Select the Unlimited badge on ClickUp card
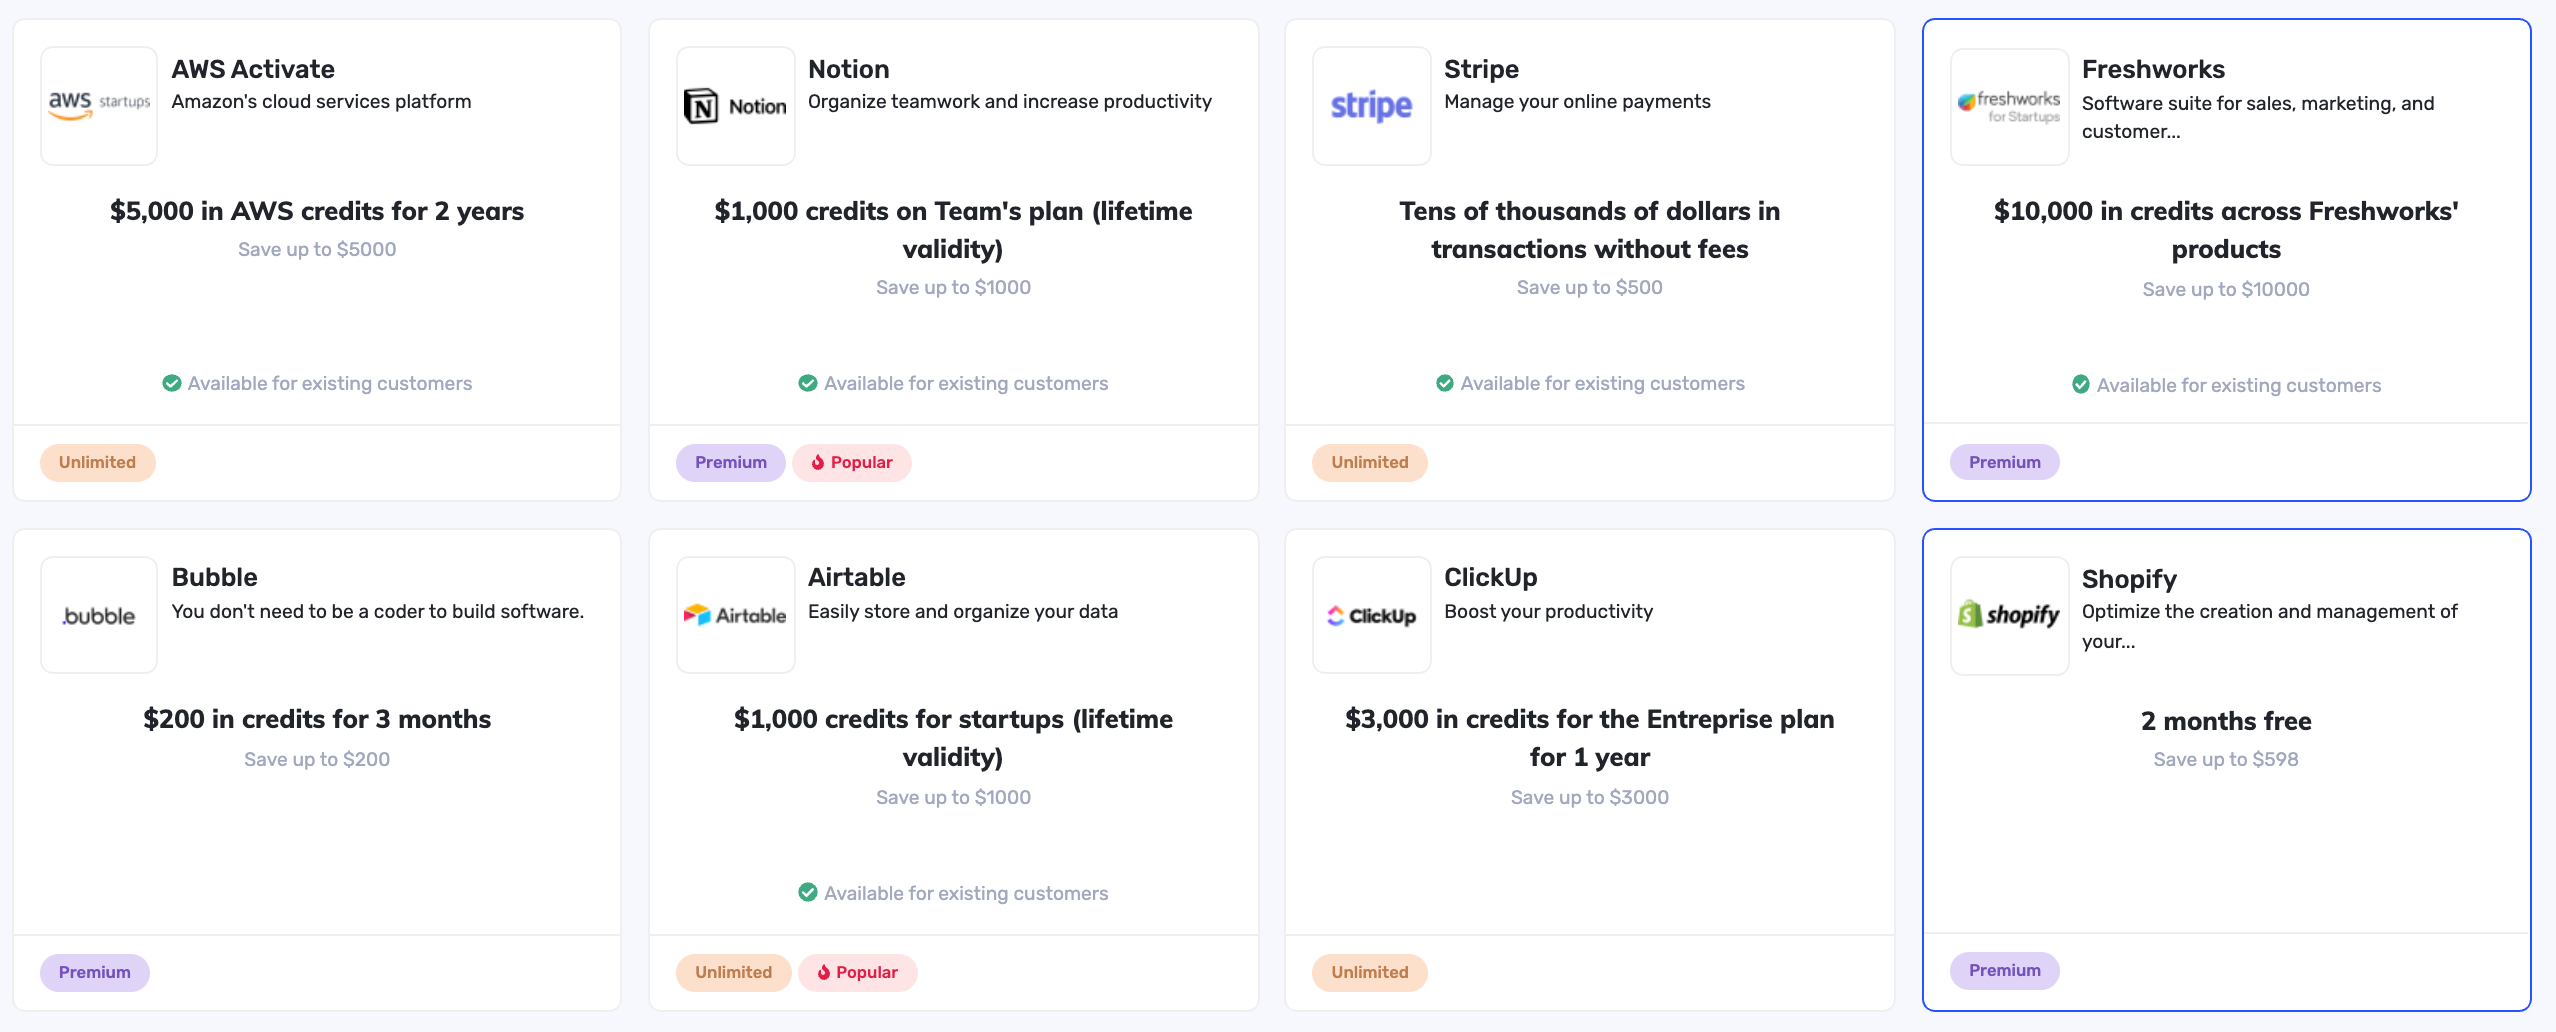Image resolution: width=2556 pixels, height=1032 pixels. [1370, 972]
